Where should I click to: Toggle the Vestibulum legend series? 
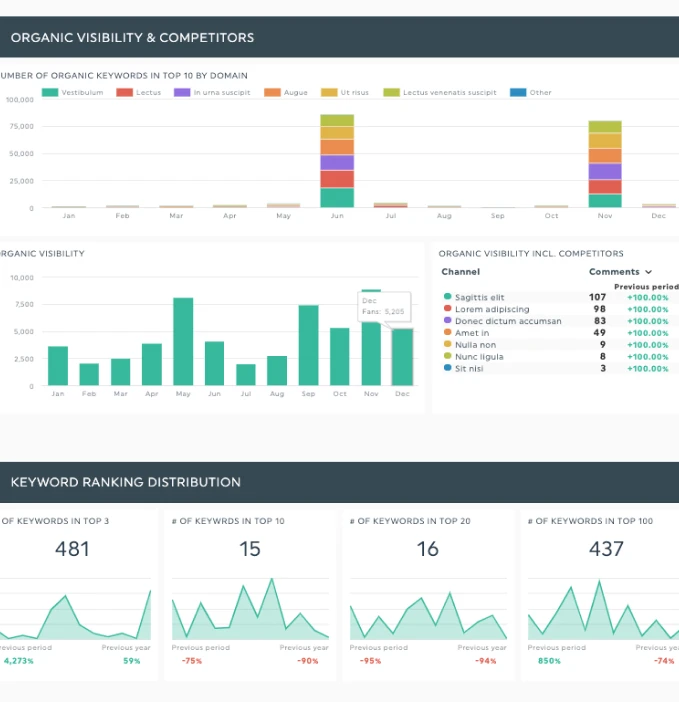coord(73,93)
